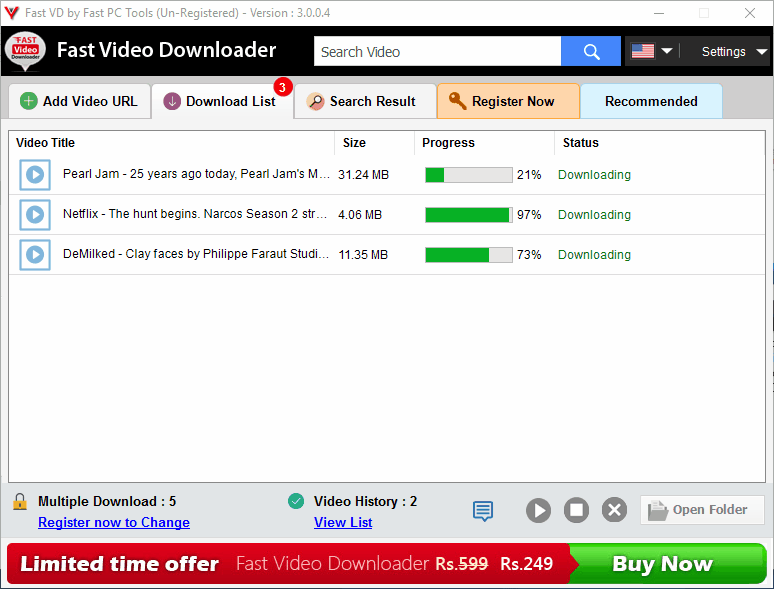Click DeMilked row Downloading status text
This screenshot has width=774, height=589.
[594, 255]
